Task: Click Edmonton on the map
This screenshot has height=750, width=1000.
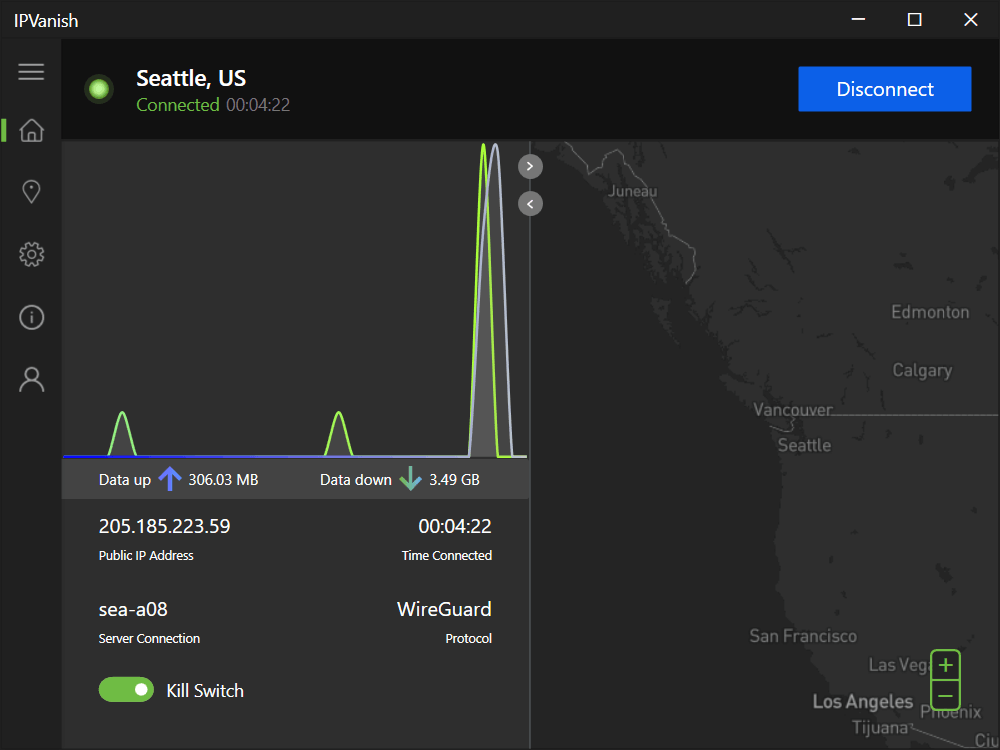Action: [930, 312]
